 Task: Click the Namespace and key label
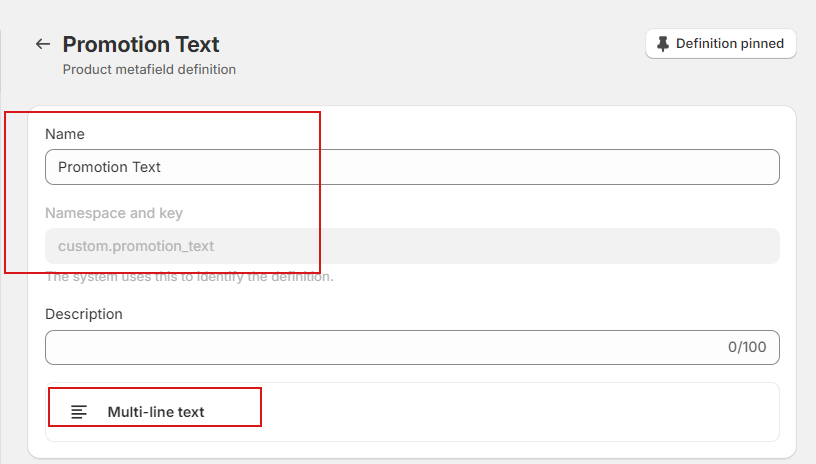pos(114,213)
